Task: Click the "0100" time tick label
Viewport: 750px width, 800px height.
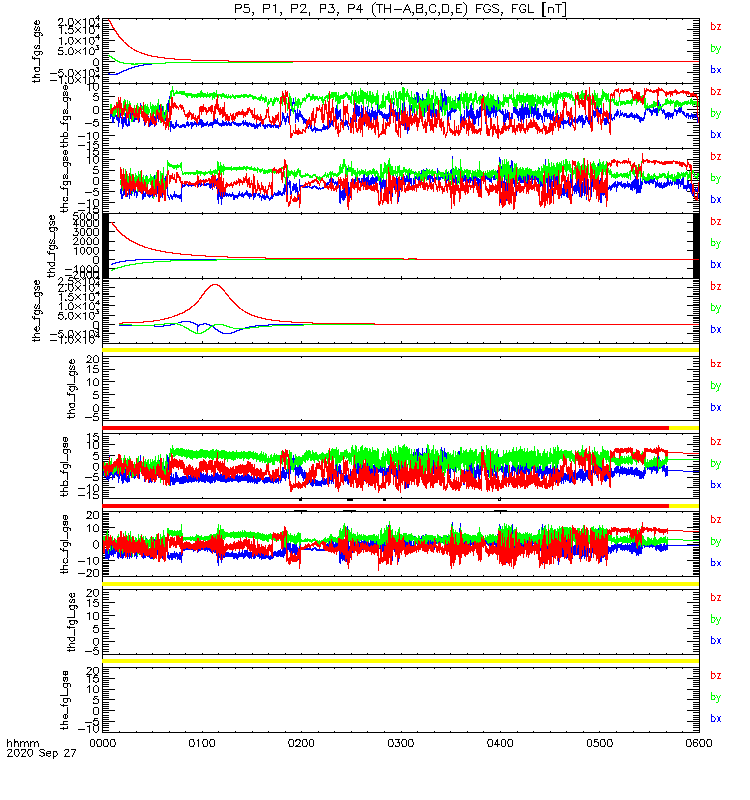Action: tap(202, 743)
